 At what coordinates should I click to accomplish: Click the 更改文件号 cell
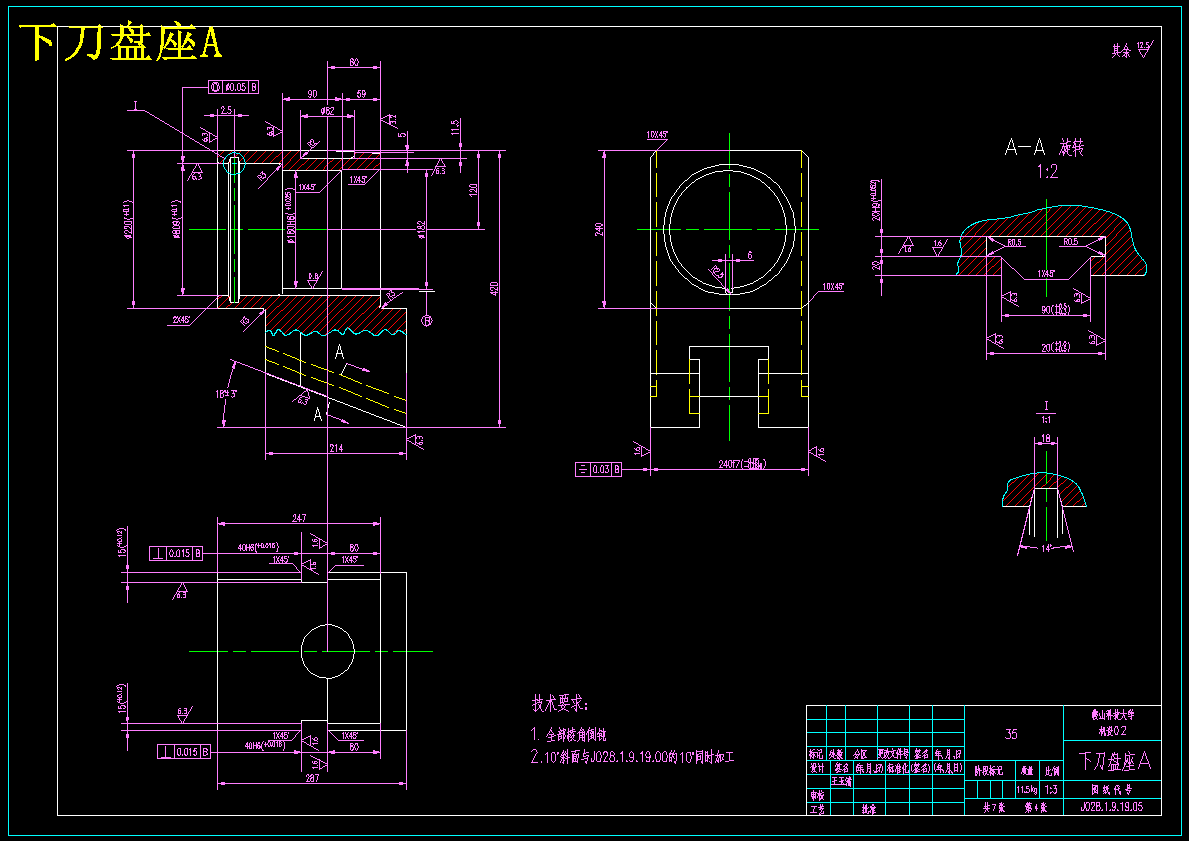tap(893, 755)
